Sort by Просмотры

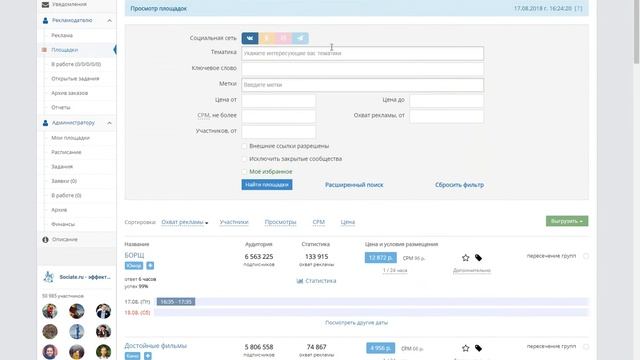(280, 222)
